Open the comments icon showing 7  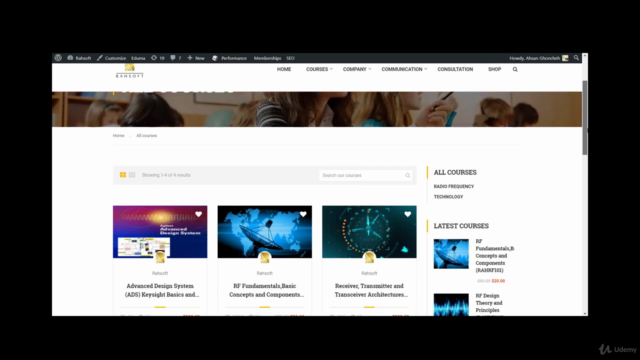pos(176,58)
